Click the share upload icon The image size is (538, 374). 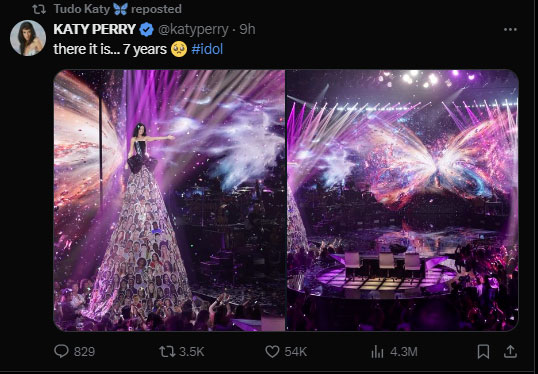[x=510, y=351]
